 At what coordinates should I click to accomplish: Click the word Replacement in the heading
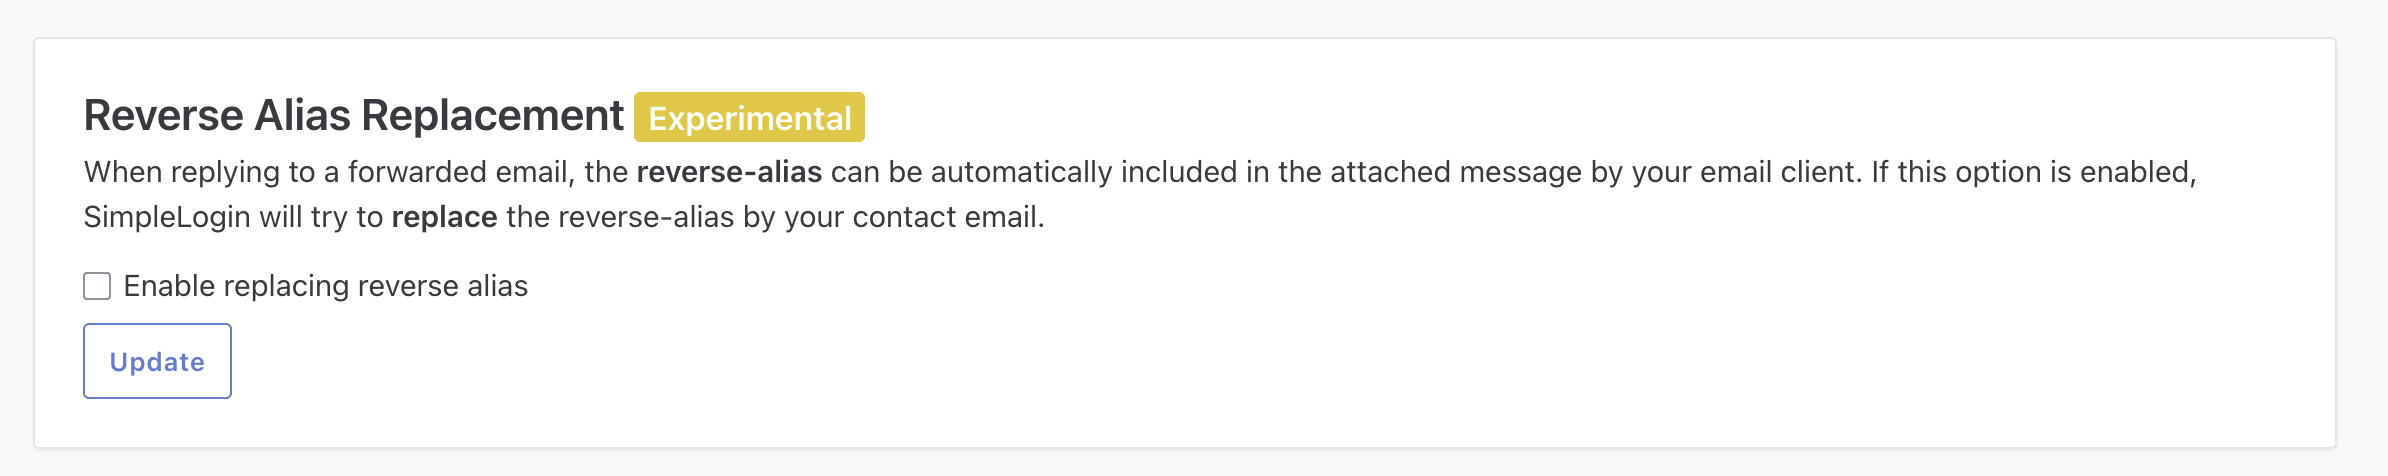coord(492,116)
